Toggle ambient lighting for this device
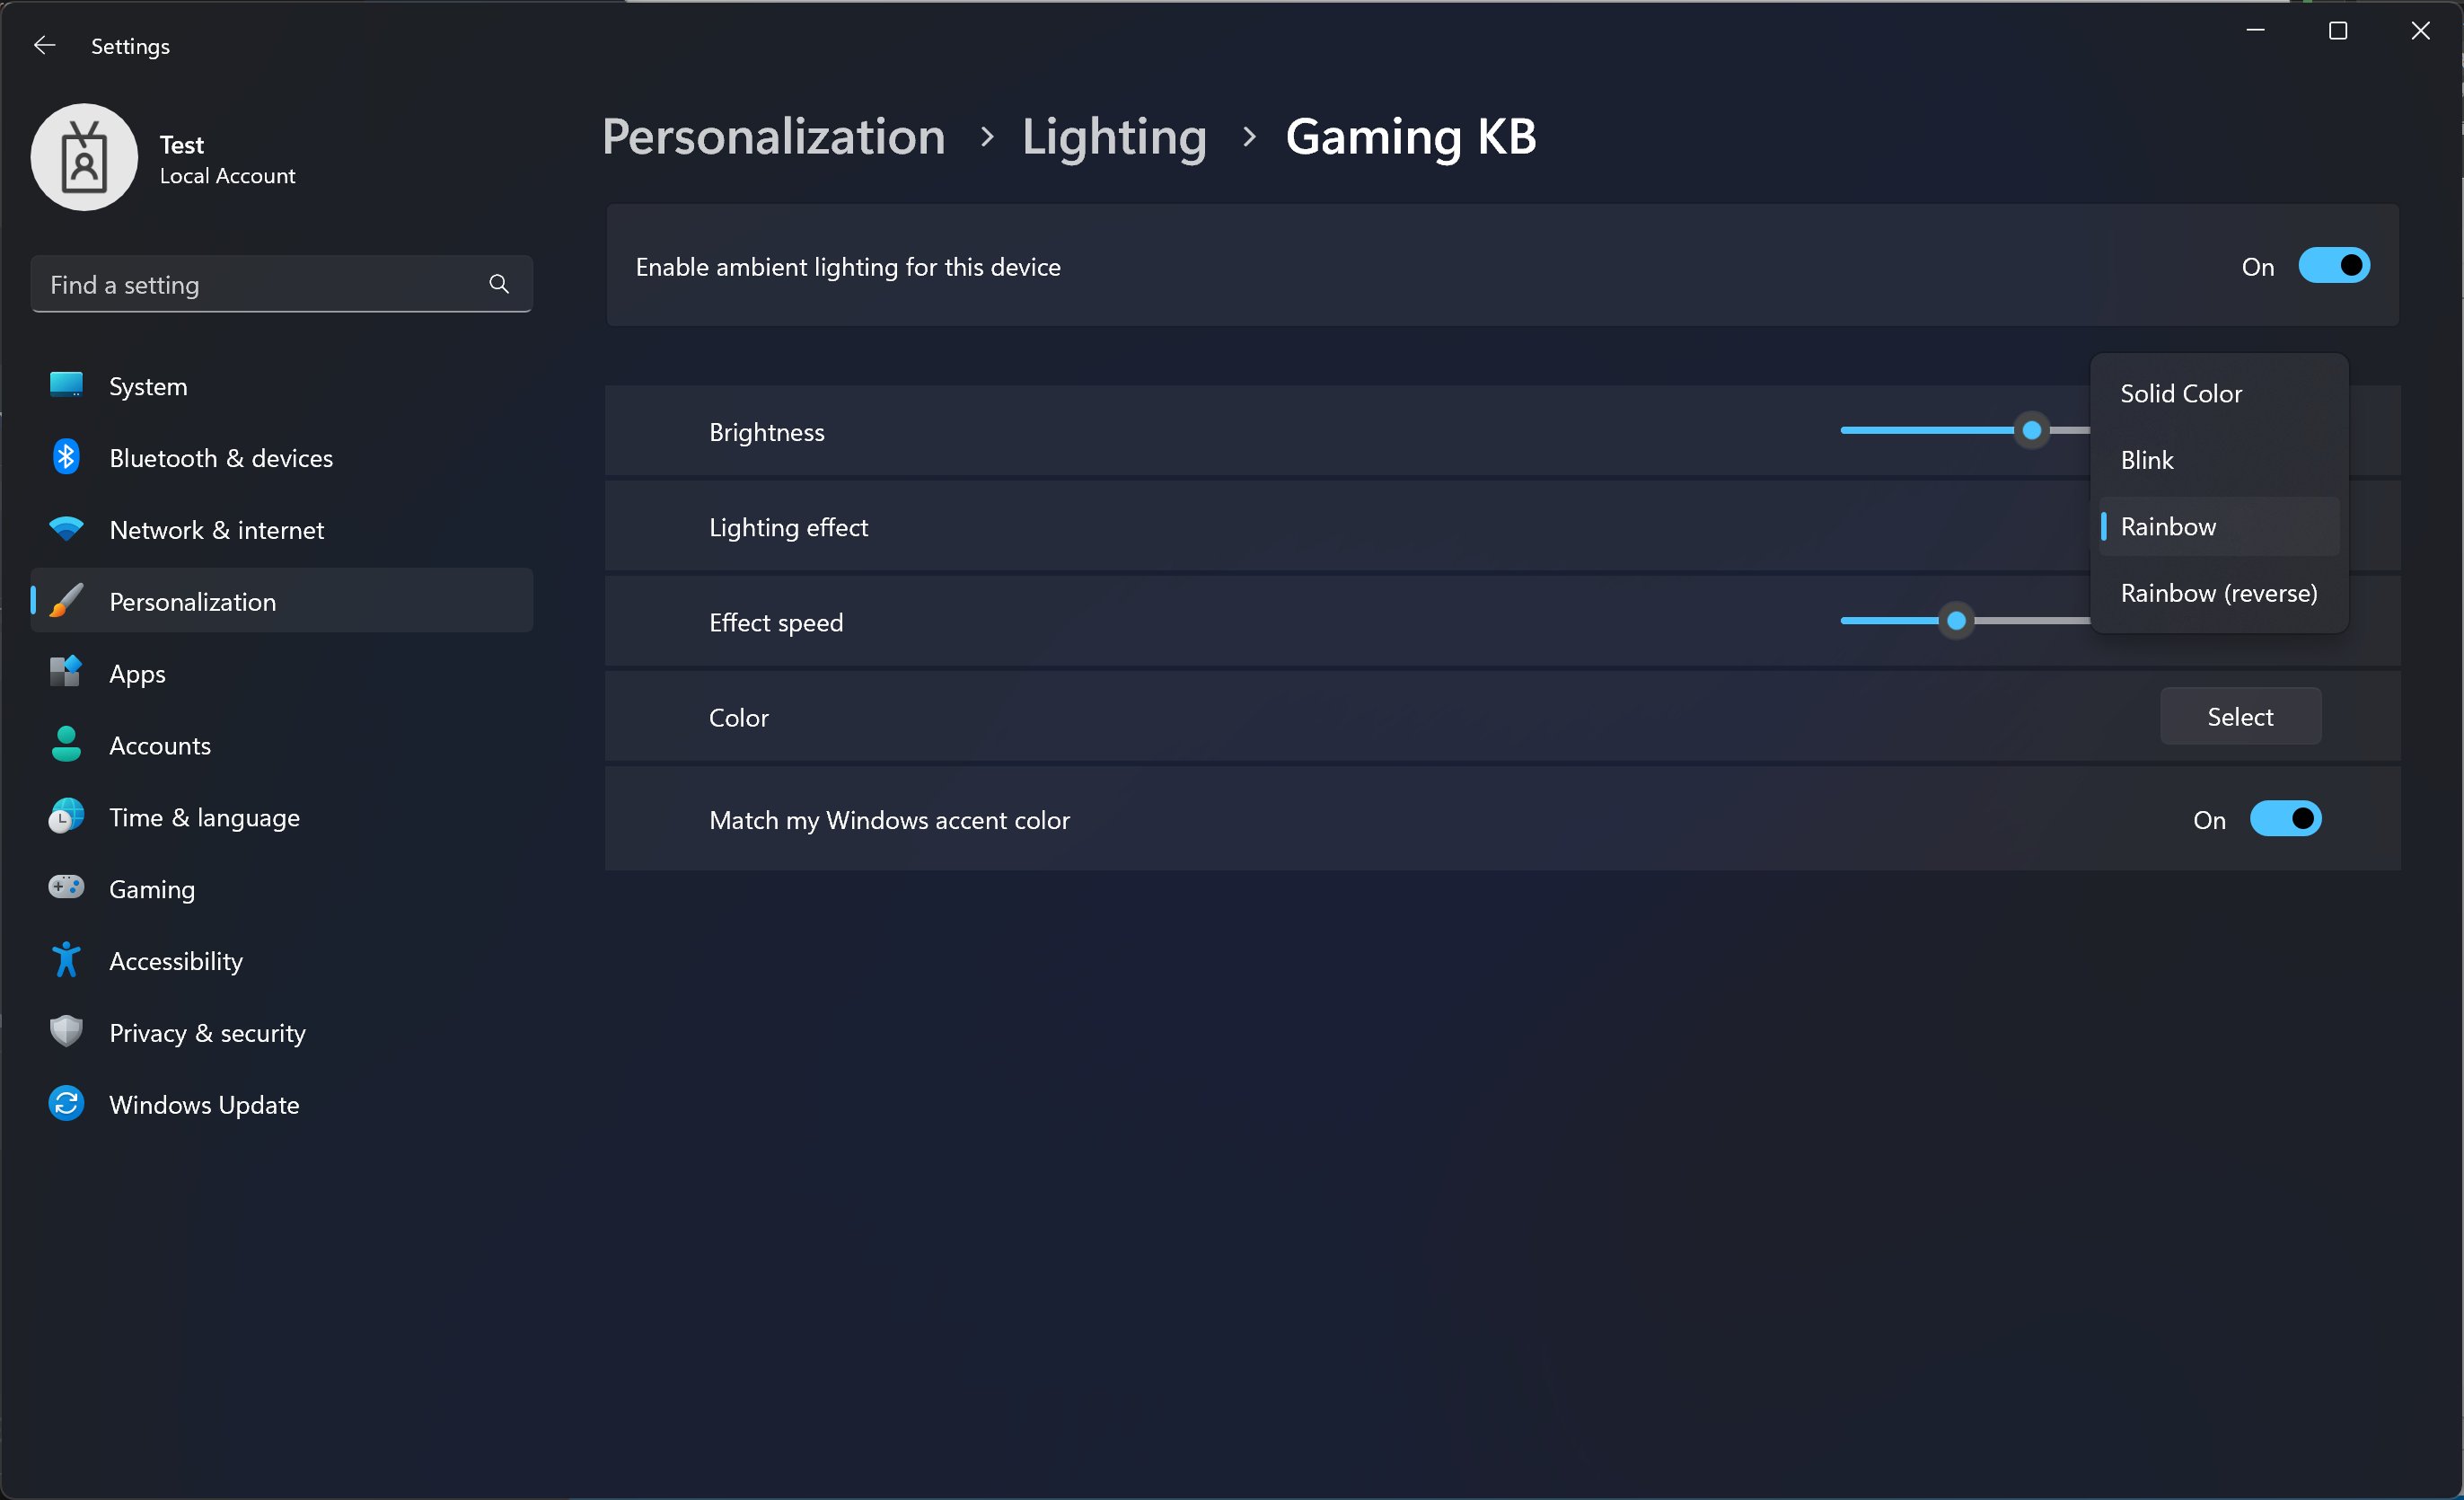Viewport: 2464px width, 1500px height. (2330, 266)
